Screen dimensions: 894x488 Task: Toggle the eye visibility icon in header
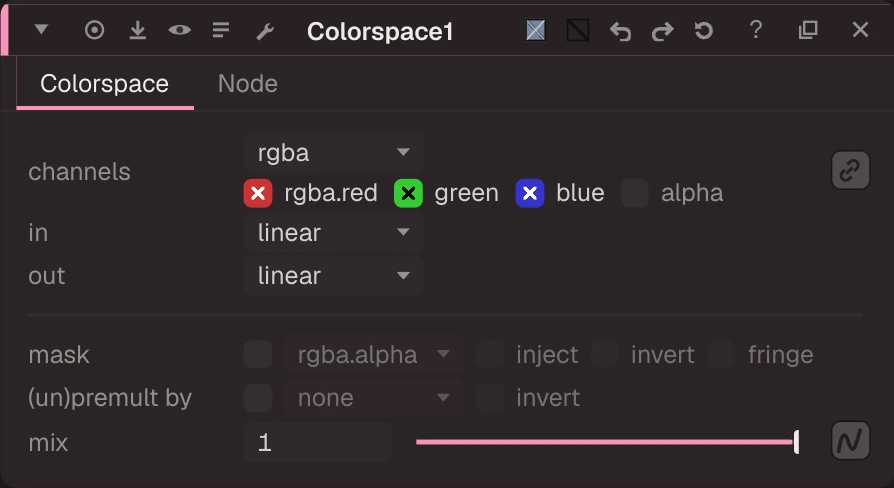[x=180, y=30]
